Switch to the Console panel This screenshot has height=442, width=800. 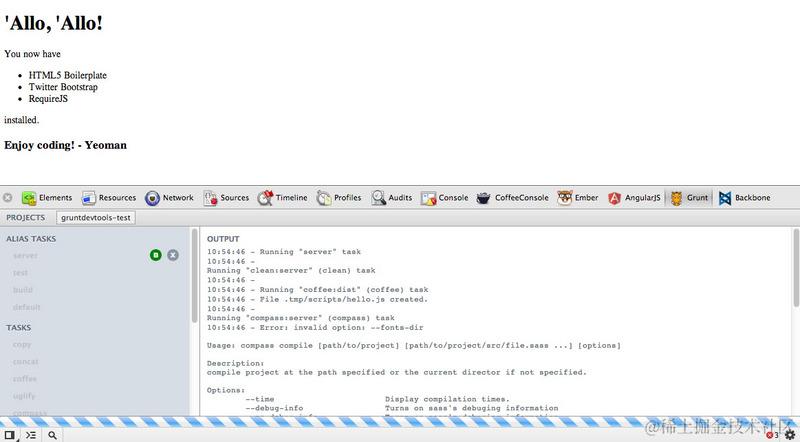tap(444, 198)
